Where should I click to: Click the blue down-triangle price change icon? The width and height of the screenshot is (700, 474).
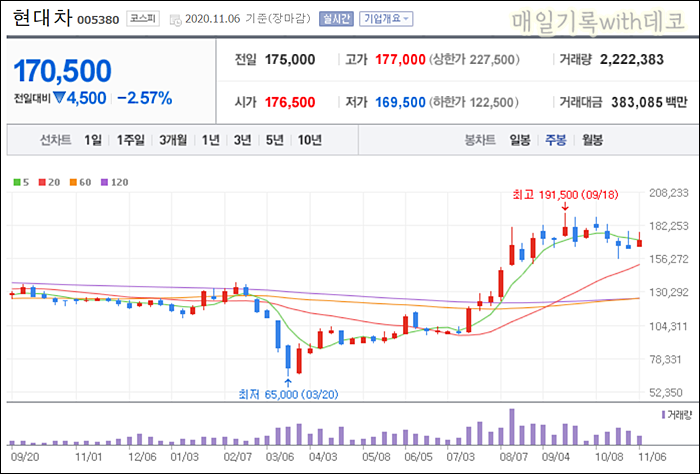click(59, 98)
